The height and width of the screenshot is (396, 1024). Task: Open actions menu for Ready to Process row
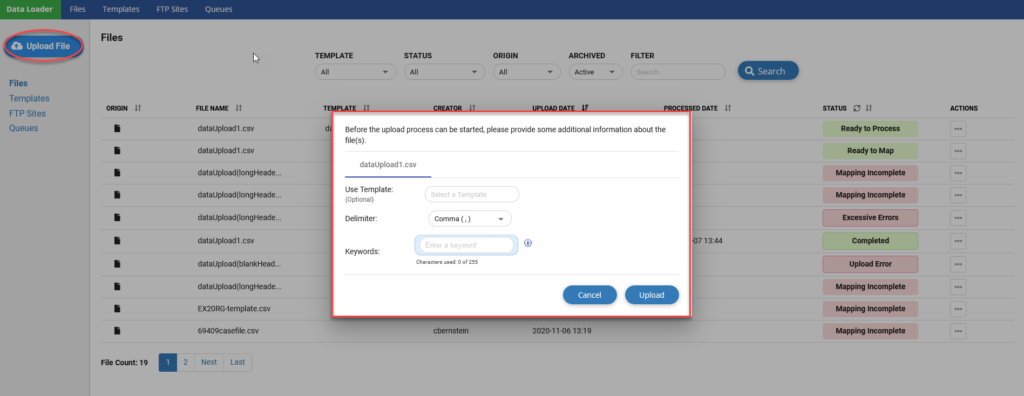[958, 129]
